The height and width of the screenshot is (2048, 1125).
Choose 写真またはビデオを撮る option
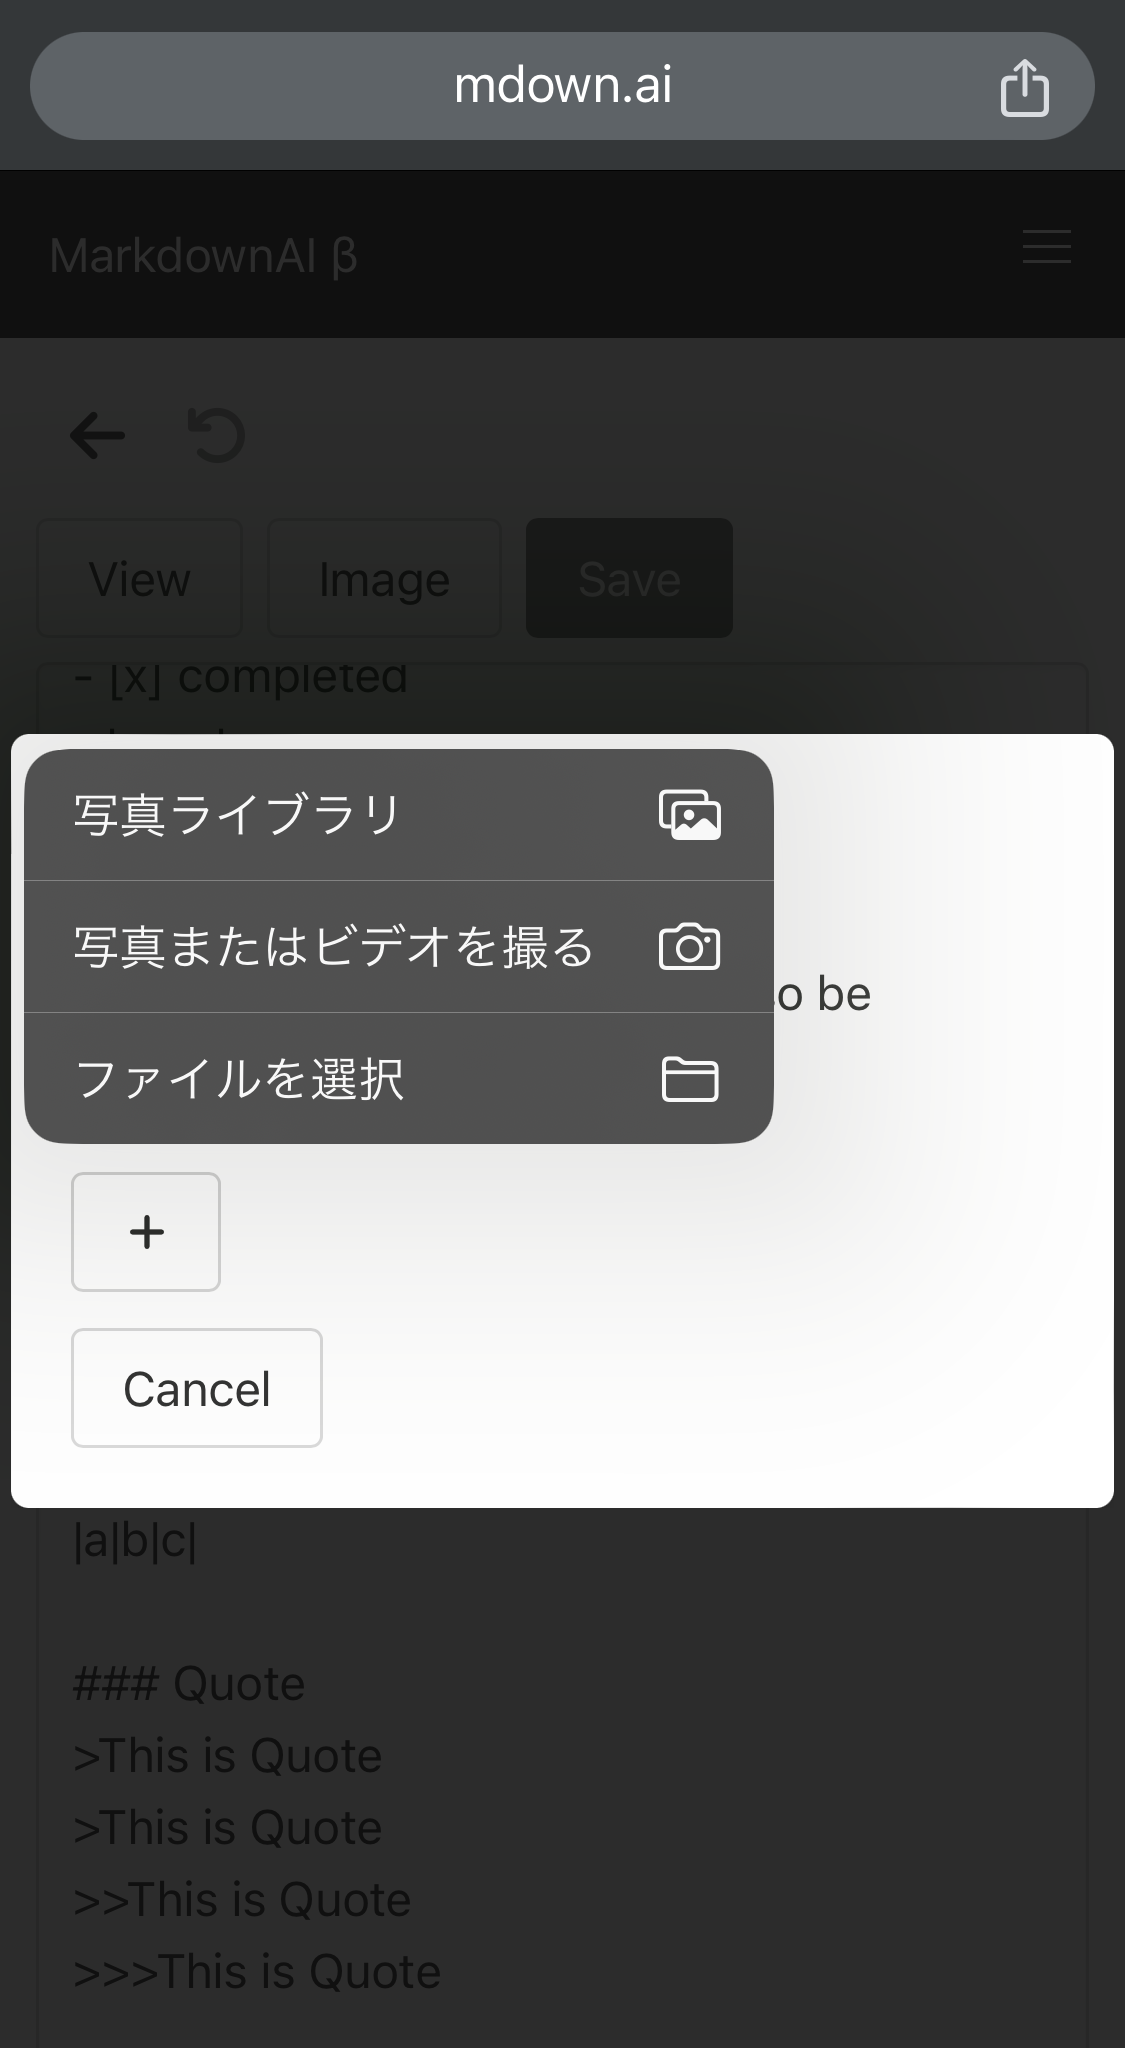point(399,947)
